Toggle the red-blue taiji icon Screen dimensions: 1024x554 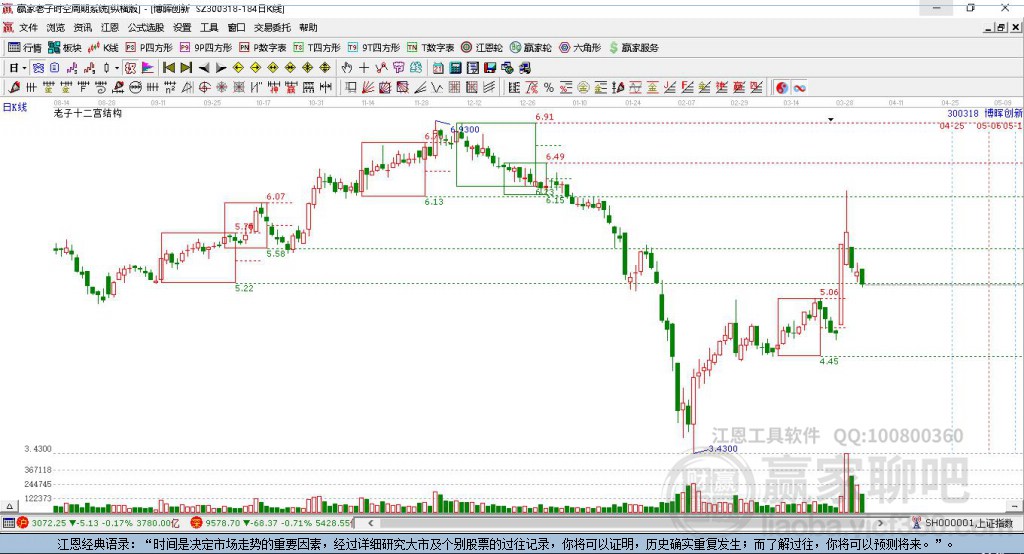click(782, 88)
